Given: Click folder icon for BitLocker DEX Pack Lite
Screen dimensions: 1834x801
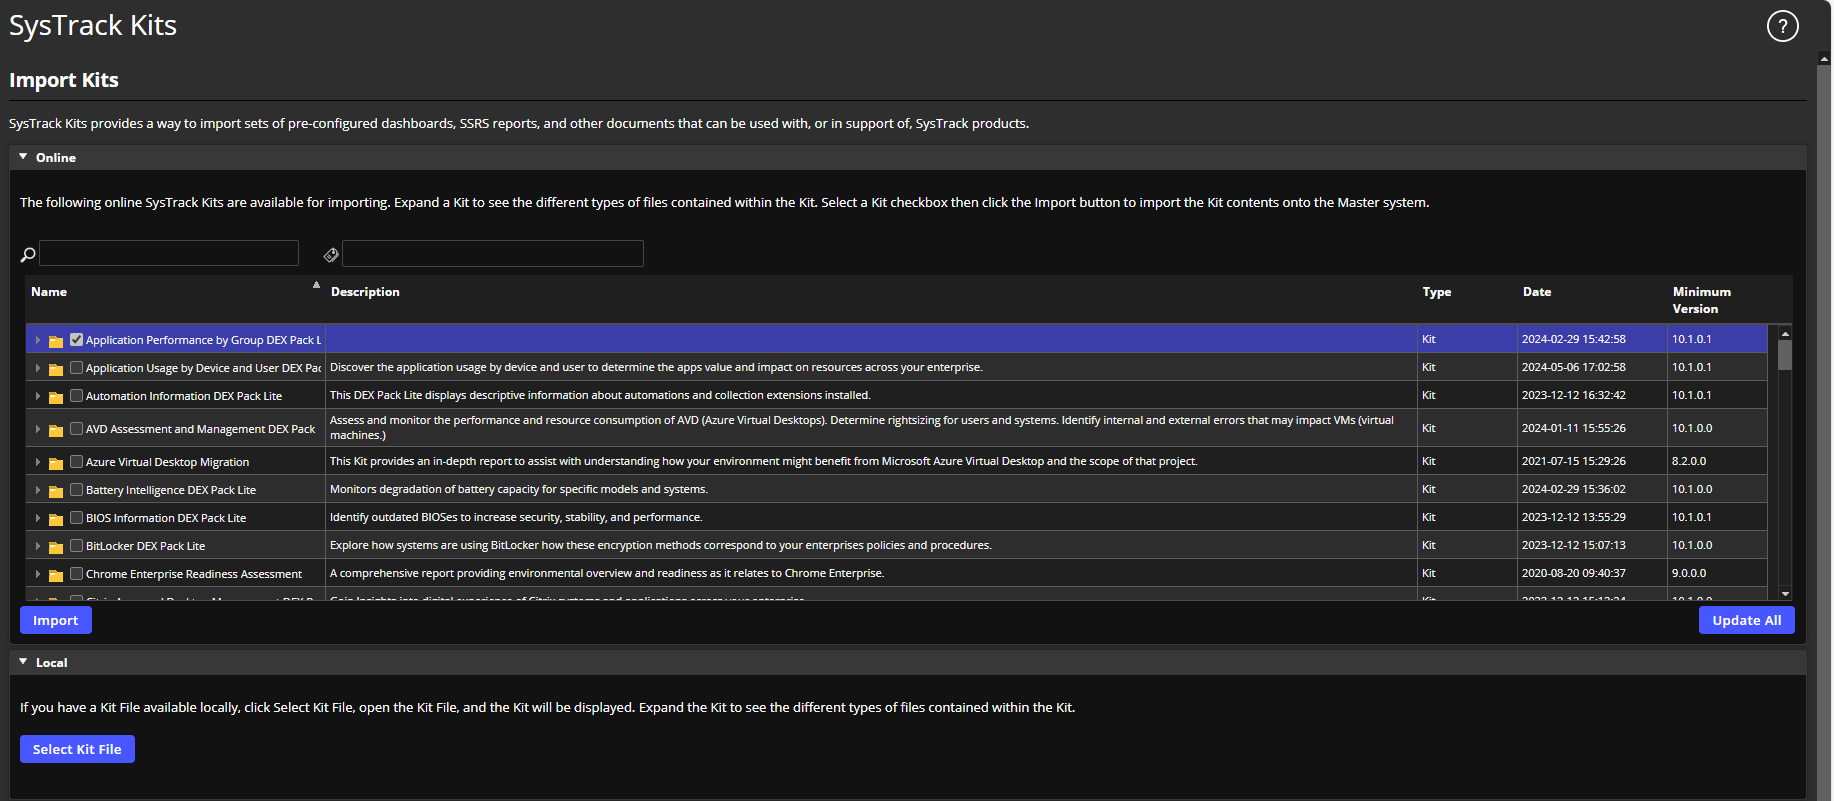Looking at the screenshot, I should pos(56,547).
